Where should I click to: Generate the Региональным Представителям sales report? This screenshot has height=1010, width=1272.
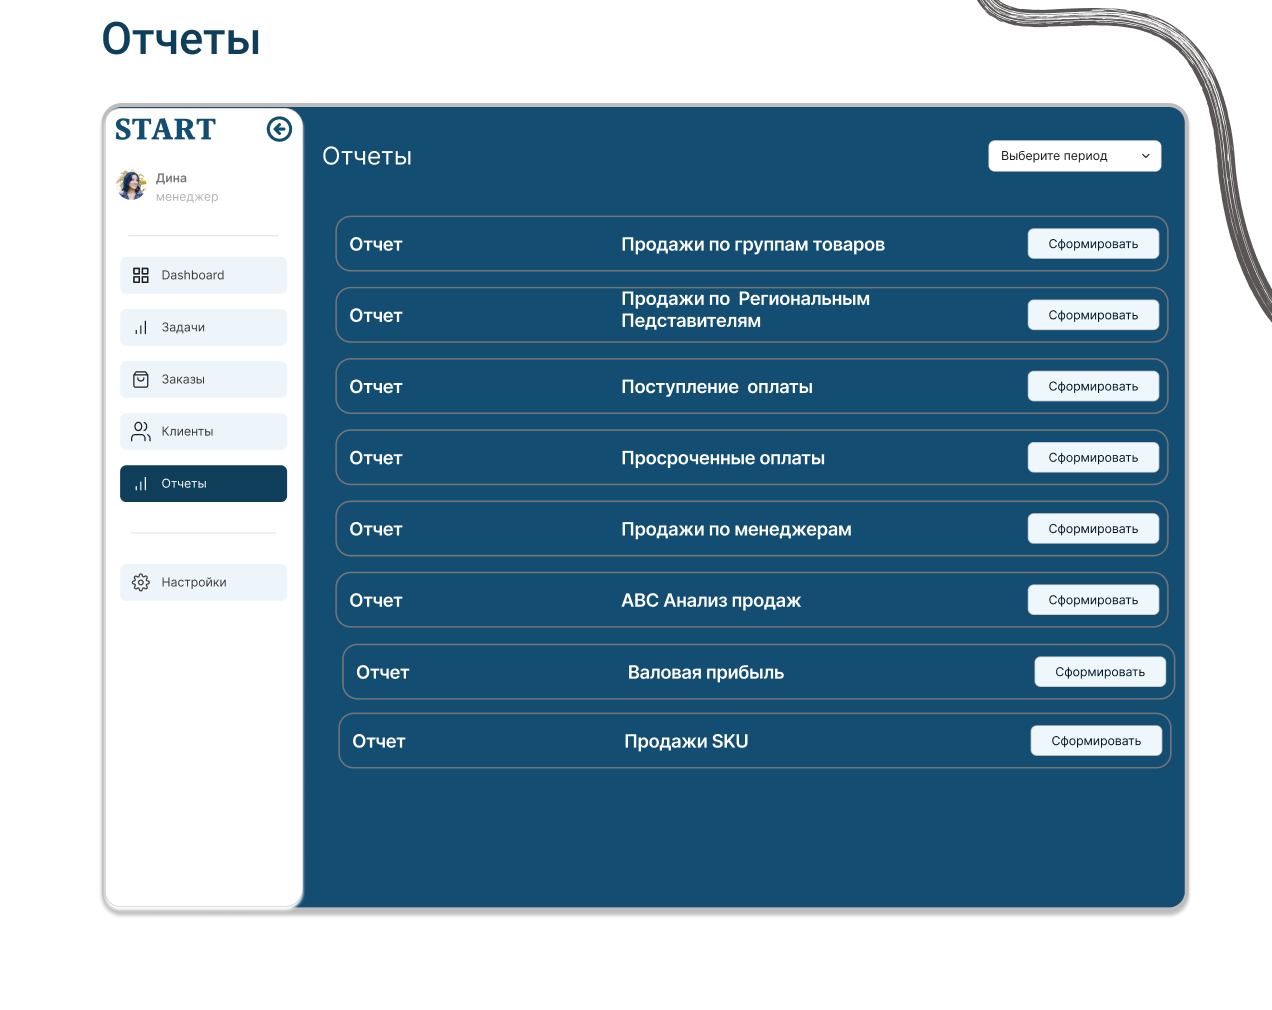1093,315
